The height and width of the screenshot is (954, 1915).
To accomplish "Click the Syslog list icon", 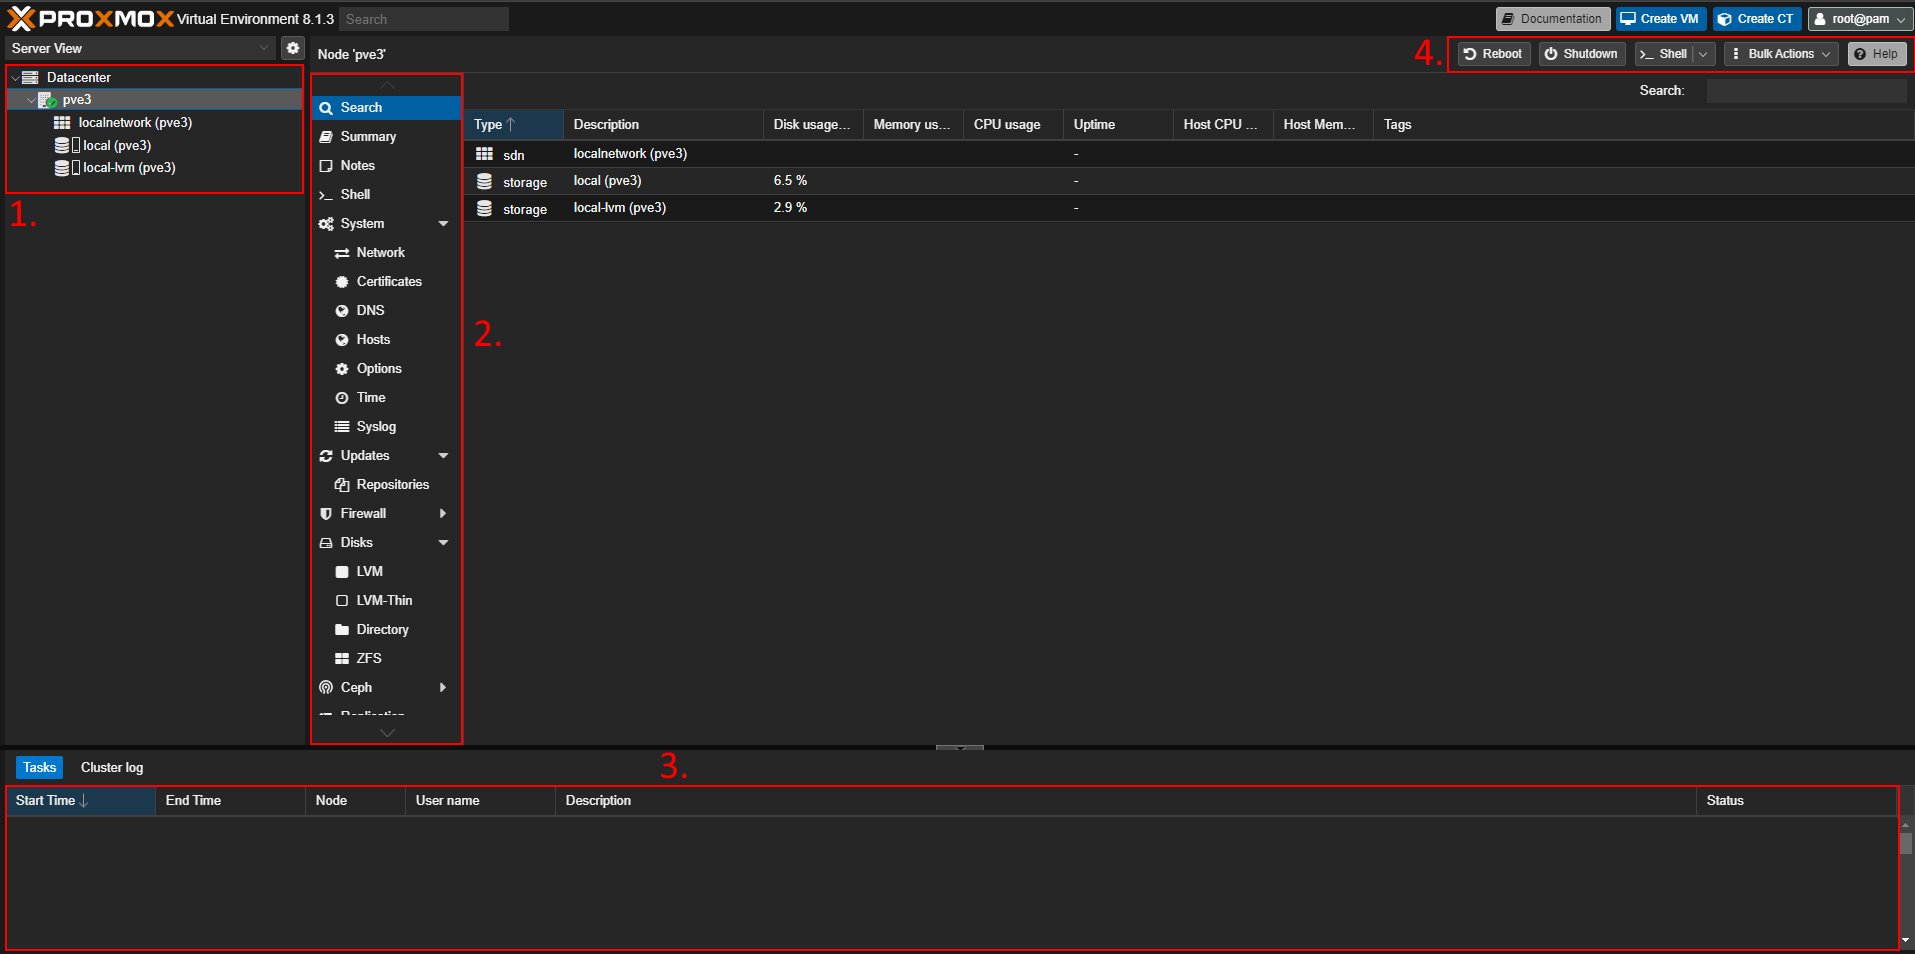I will click(x=342, y=427).
